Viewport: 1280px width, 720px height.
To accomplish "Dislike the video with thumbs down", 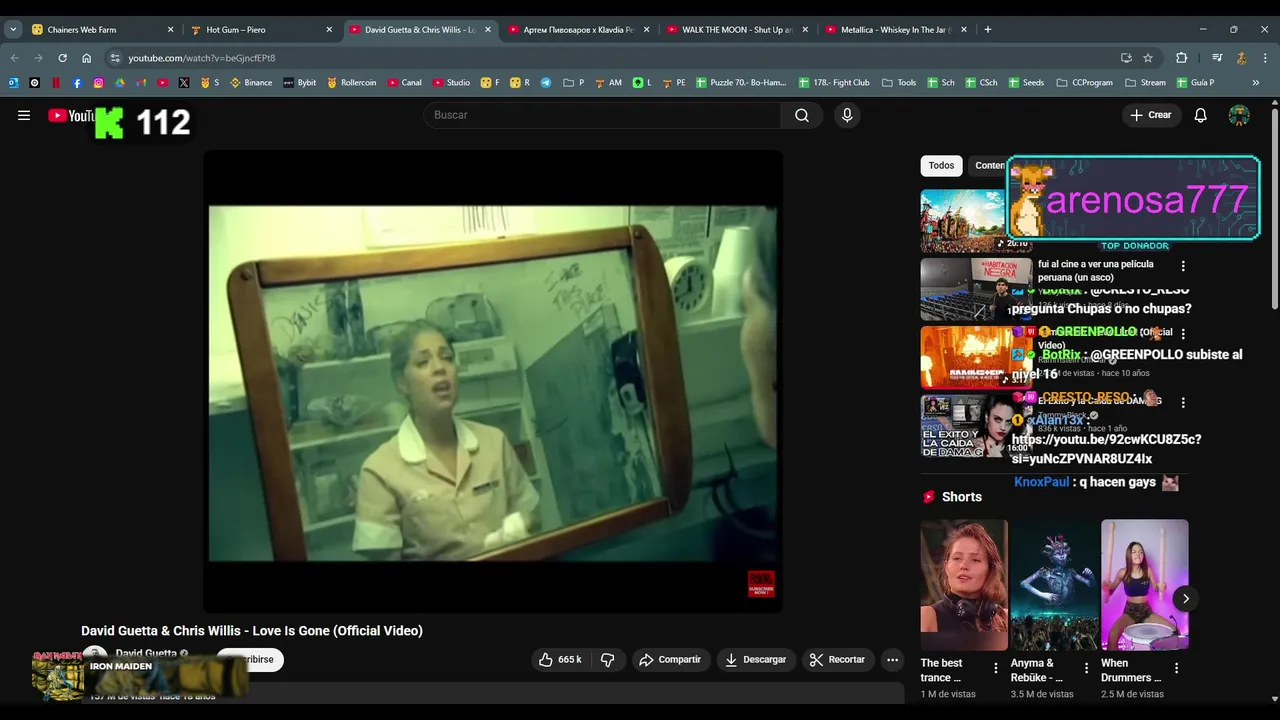I will (607, 660).
